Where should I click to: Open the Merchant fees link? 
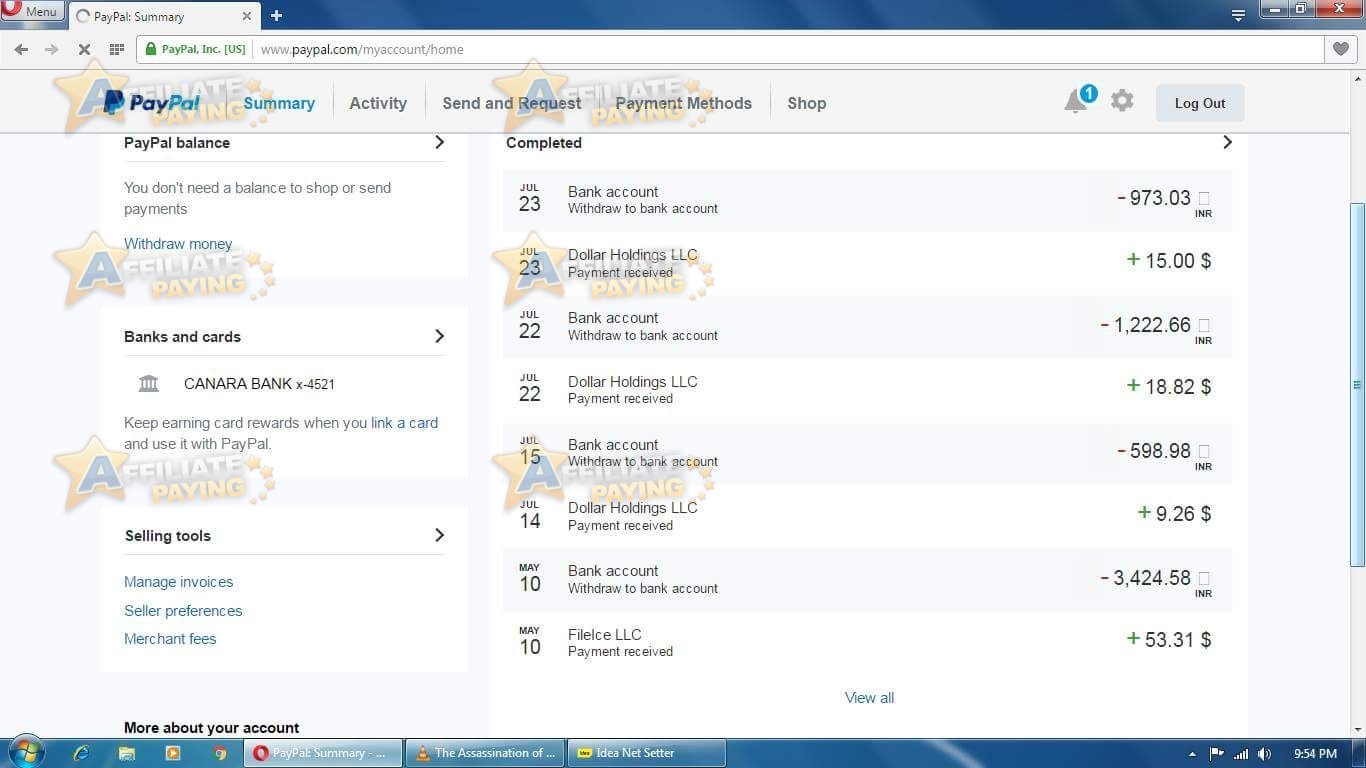point(170,638)
